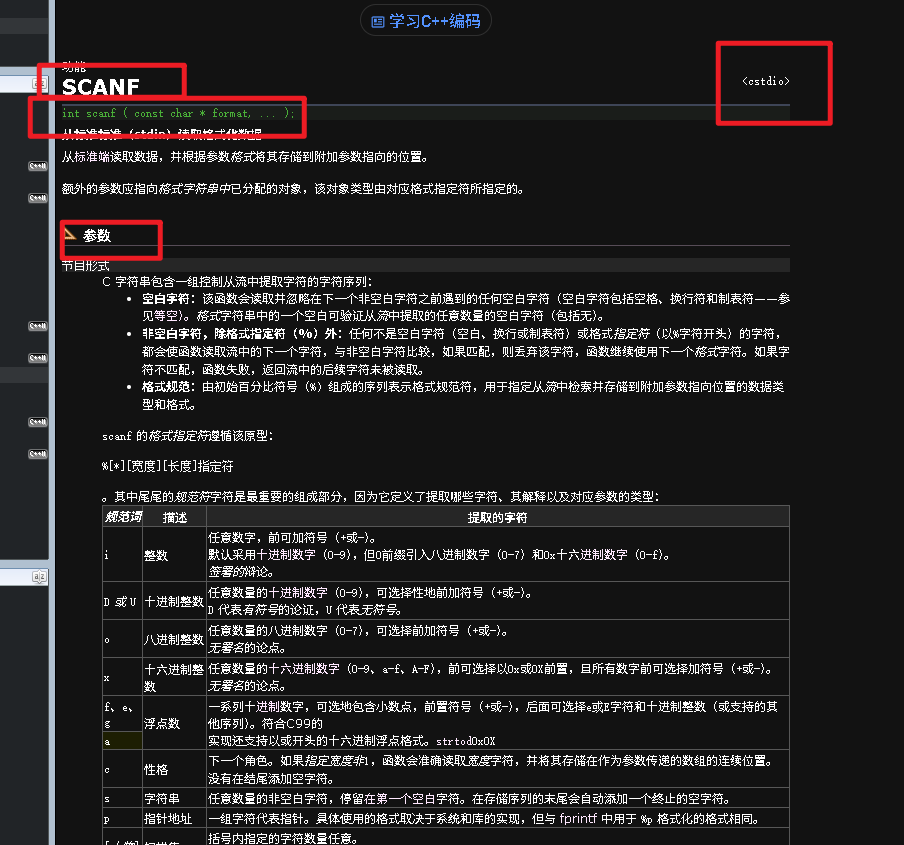Click the fprintf word in the p row
This screenshot has height=845, width=904.
578,818
